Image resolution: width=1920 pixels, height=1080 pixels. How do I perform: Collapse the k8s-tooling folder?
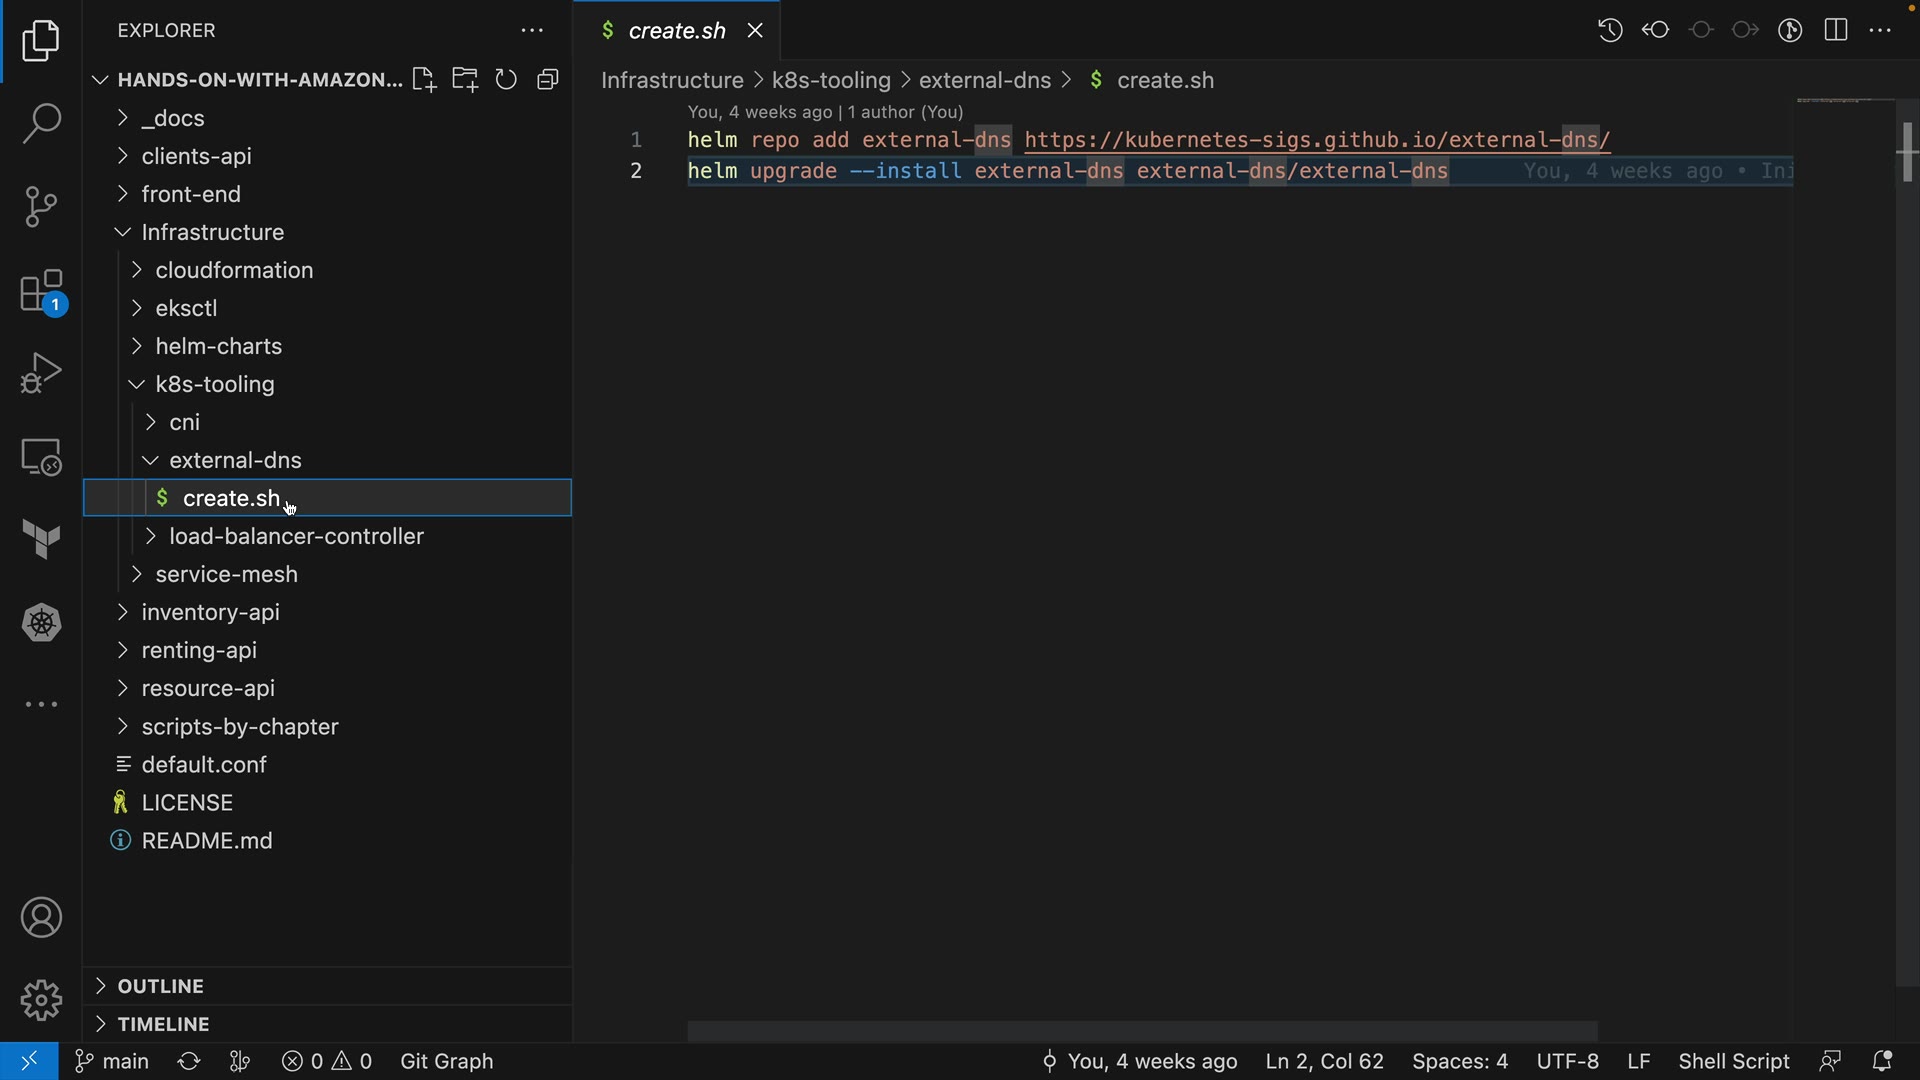214,384
